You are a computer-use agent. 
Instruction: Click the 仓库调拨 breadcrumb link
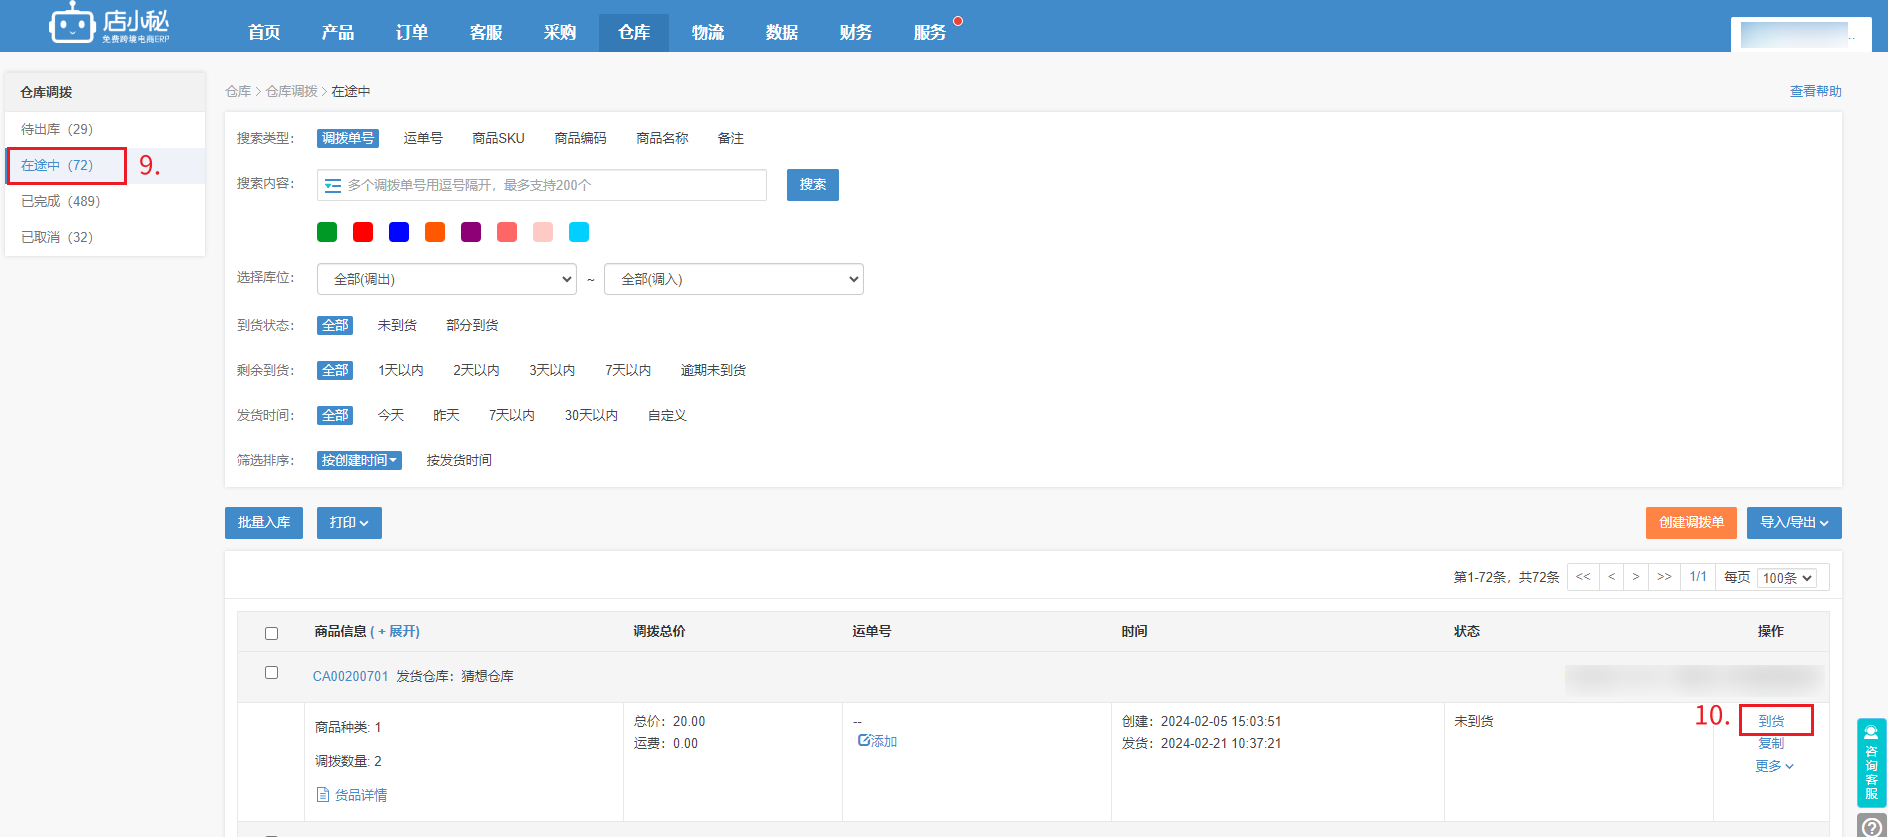pos(291,91)
